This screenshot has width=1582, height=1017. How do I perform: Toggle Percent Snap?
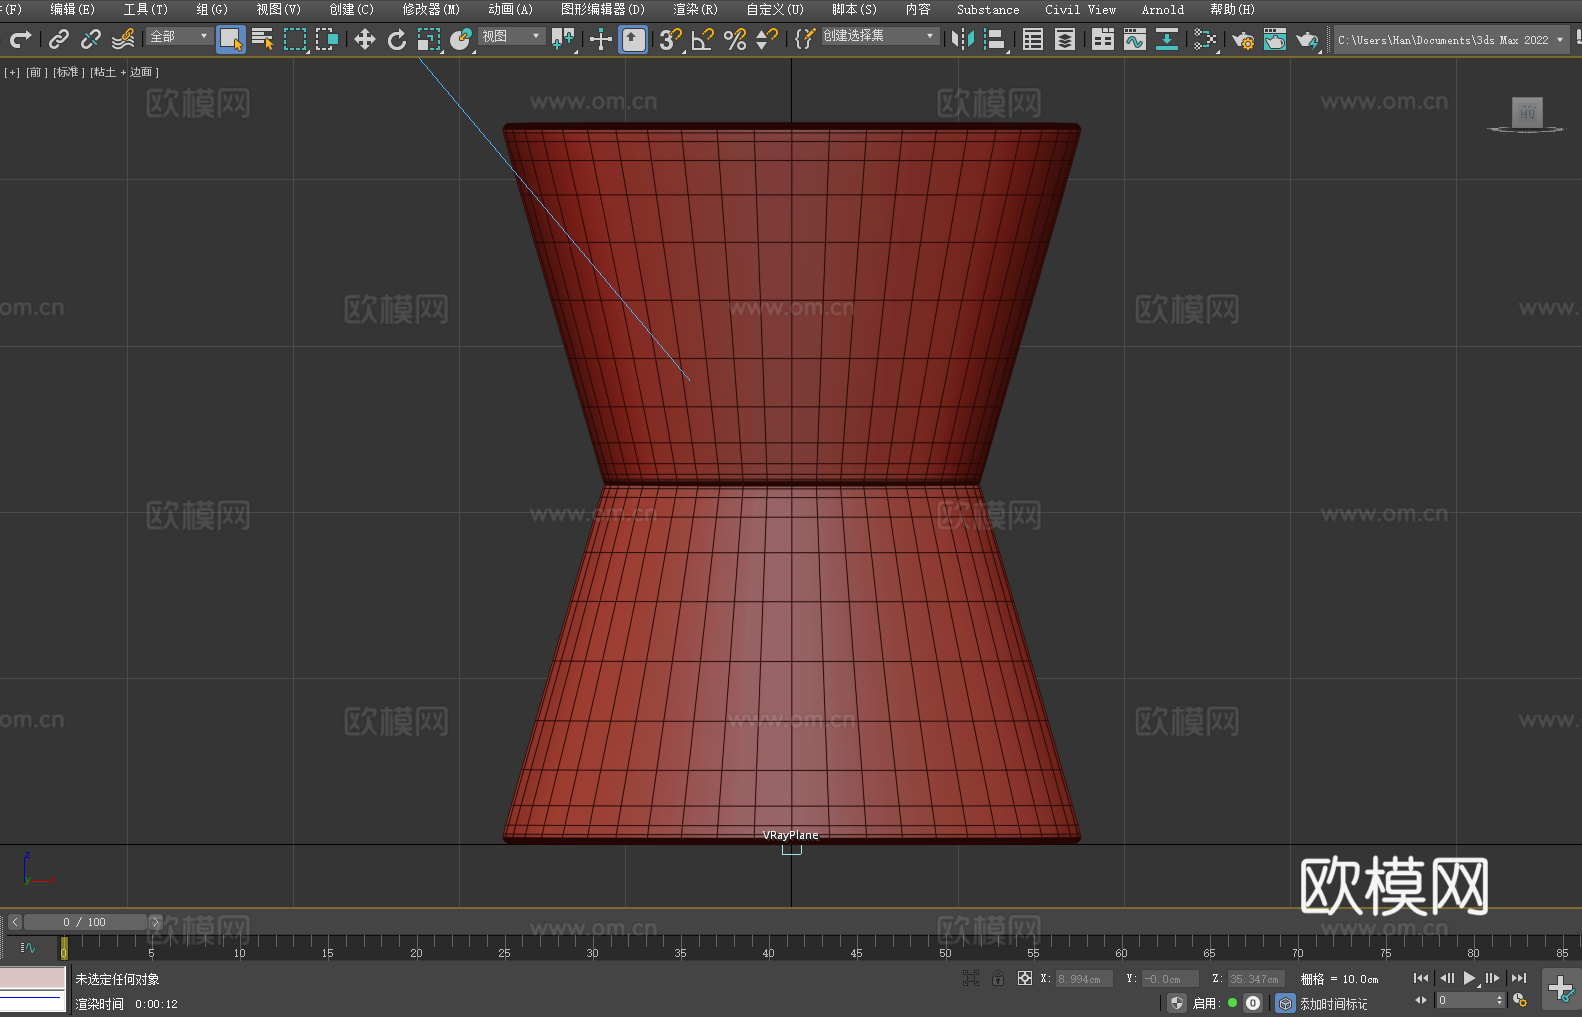[735, 39]
